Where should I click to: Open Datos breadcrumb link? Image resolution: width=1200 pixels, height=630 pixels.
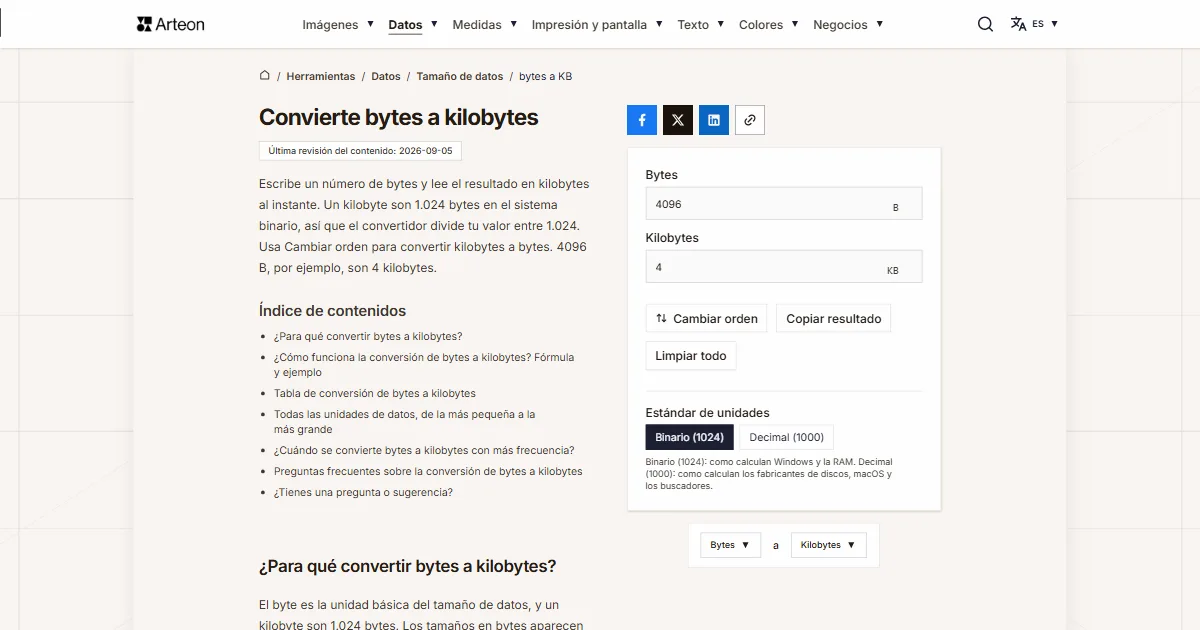(386, 76)
